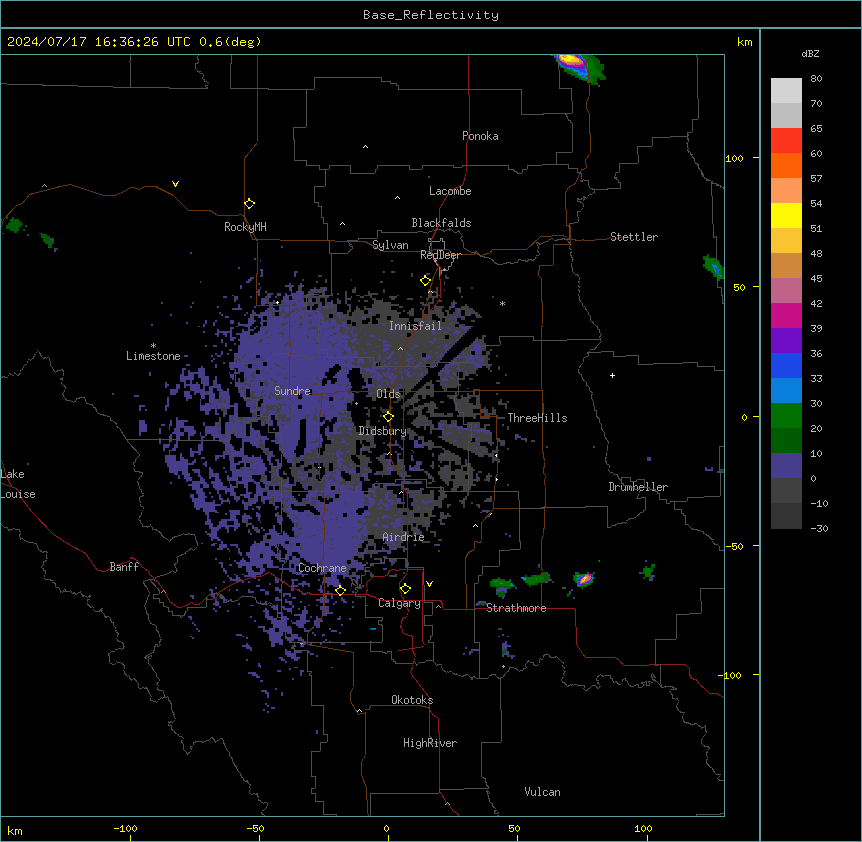Click the Strathmore label
The height and width of the screenshot is (842, 862).
[516, 608]
